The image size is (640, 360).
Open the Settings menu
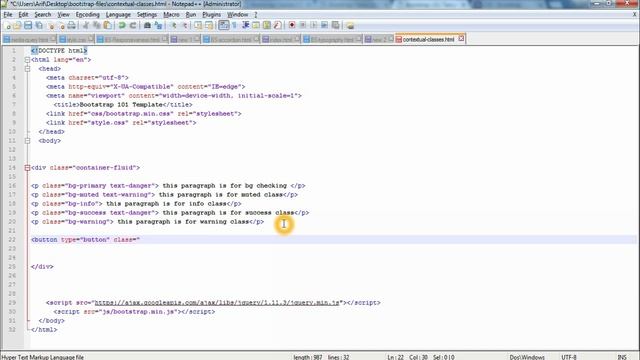click(x=147, y=14)
